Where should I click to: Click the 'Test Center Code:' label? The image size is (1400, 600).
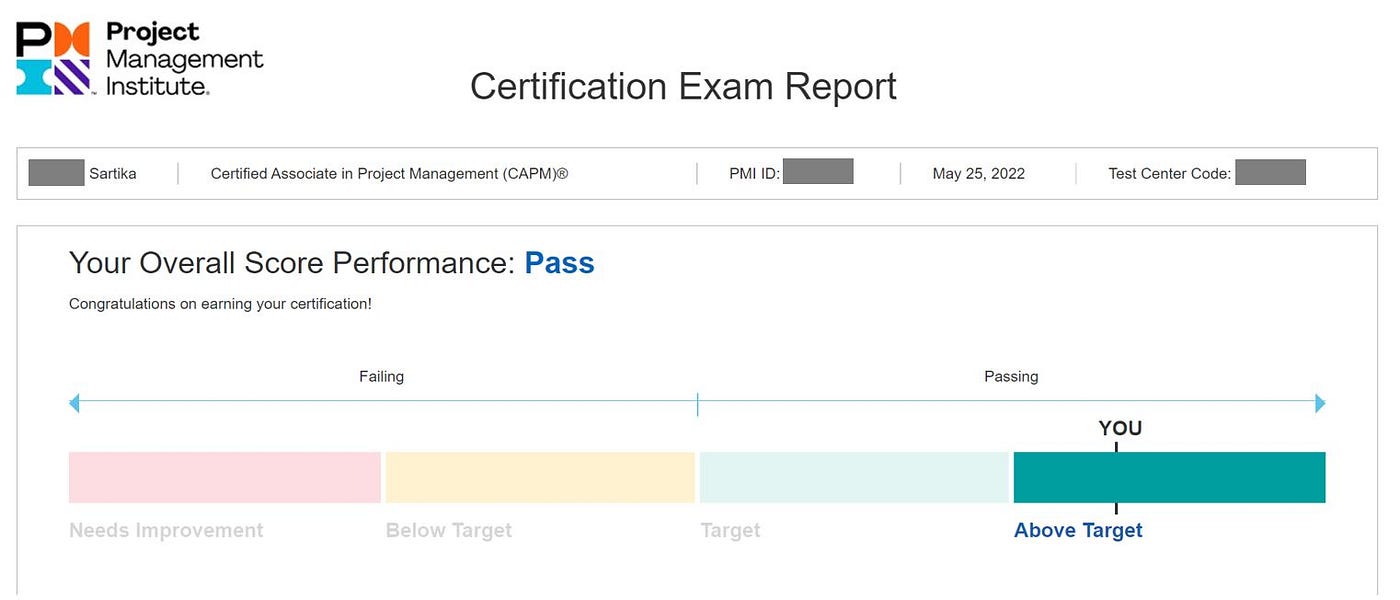[1169, 173]
